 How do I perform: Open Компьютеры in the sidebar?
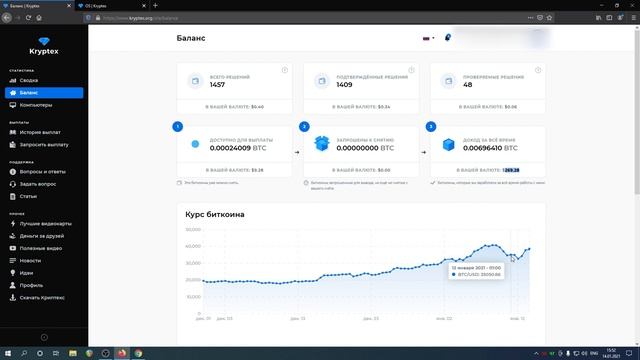point(31,105)
